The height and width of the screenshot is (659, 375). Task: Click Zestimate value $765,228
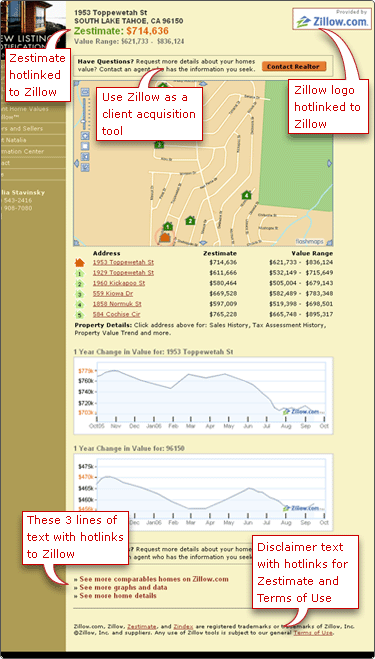(223, 314)
